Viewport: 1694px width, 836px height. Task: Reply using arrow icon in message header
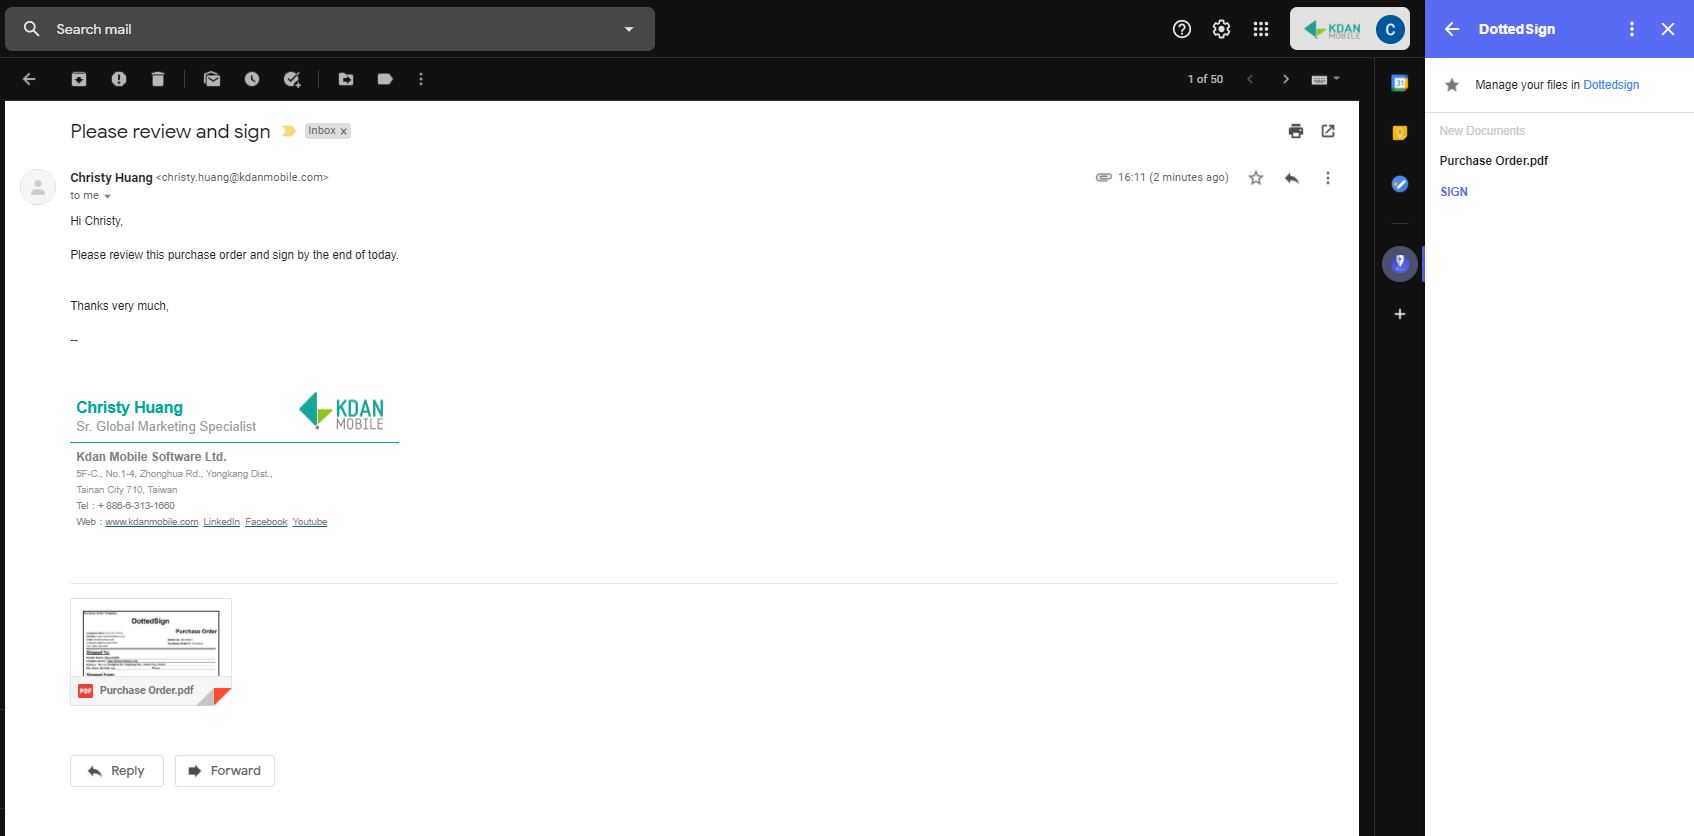[x=1292, y=178]
